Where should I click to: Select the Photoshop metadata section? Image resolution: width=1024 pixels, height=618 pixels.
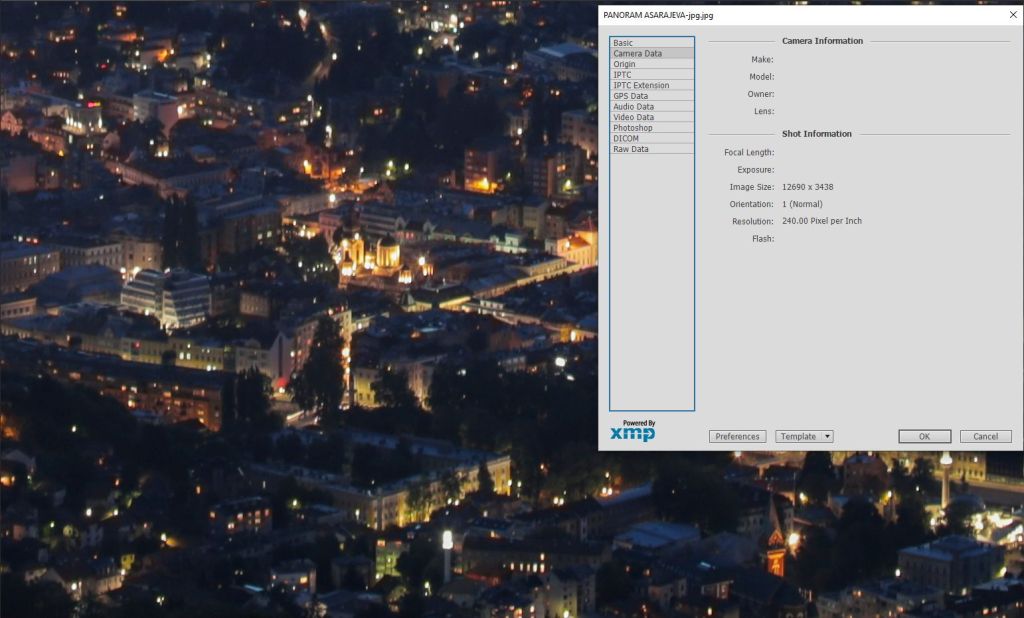click(632, 128)
